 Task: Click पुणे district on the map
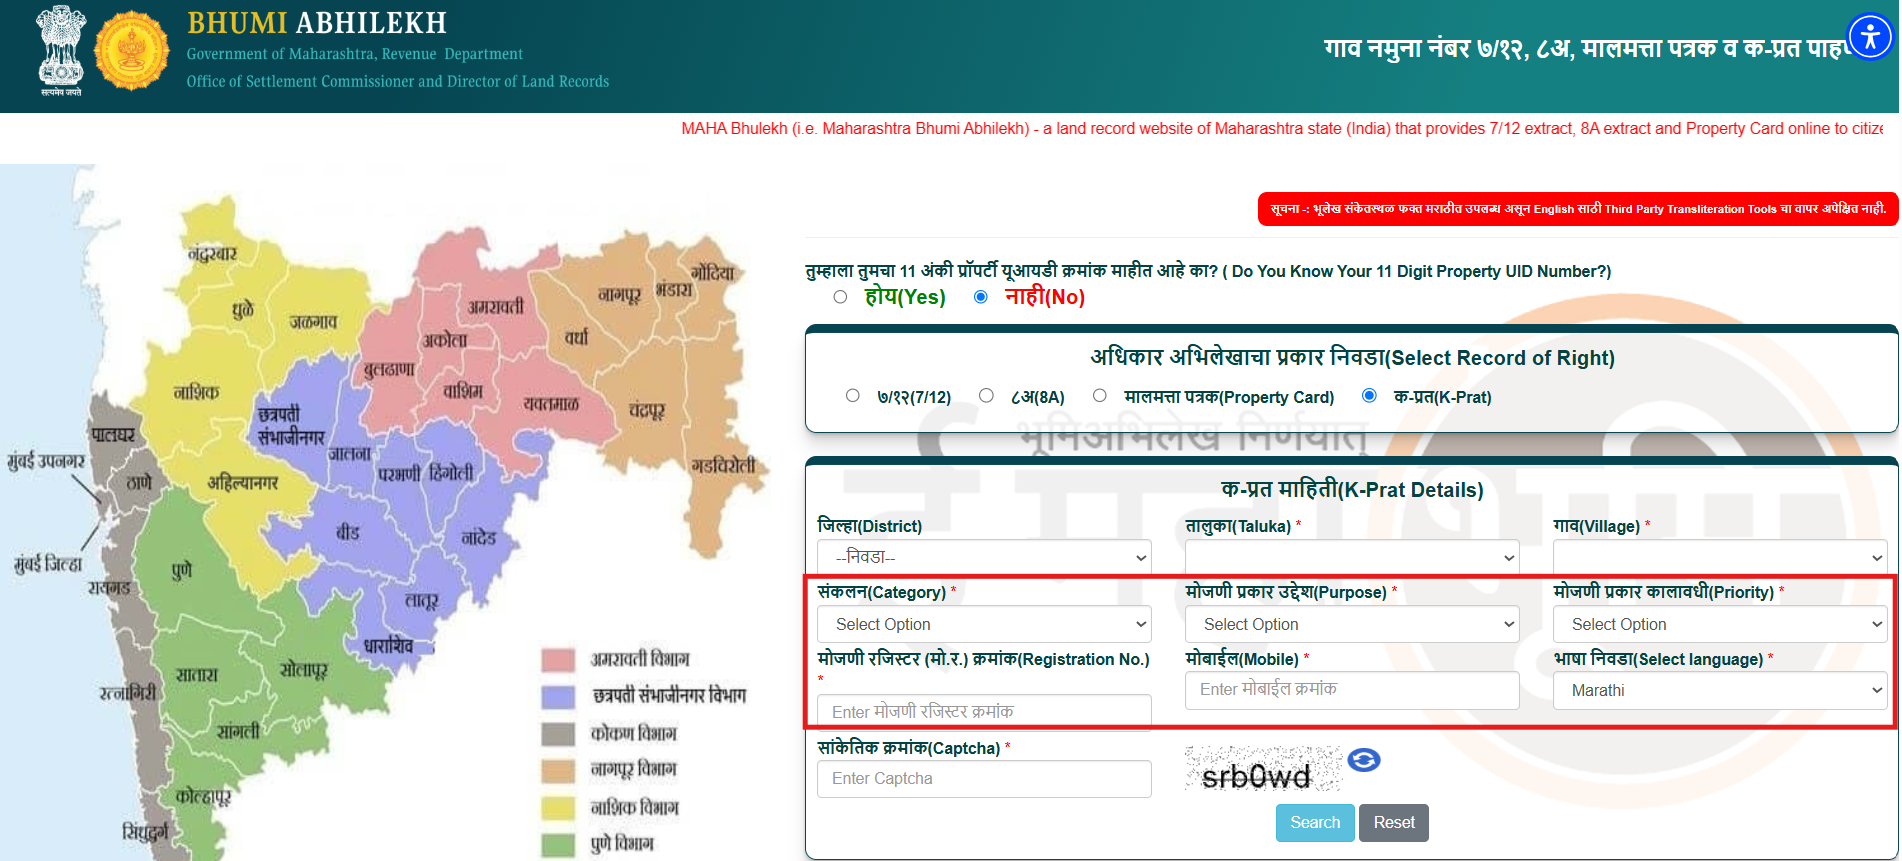[182, 570]
